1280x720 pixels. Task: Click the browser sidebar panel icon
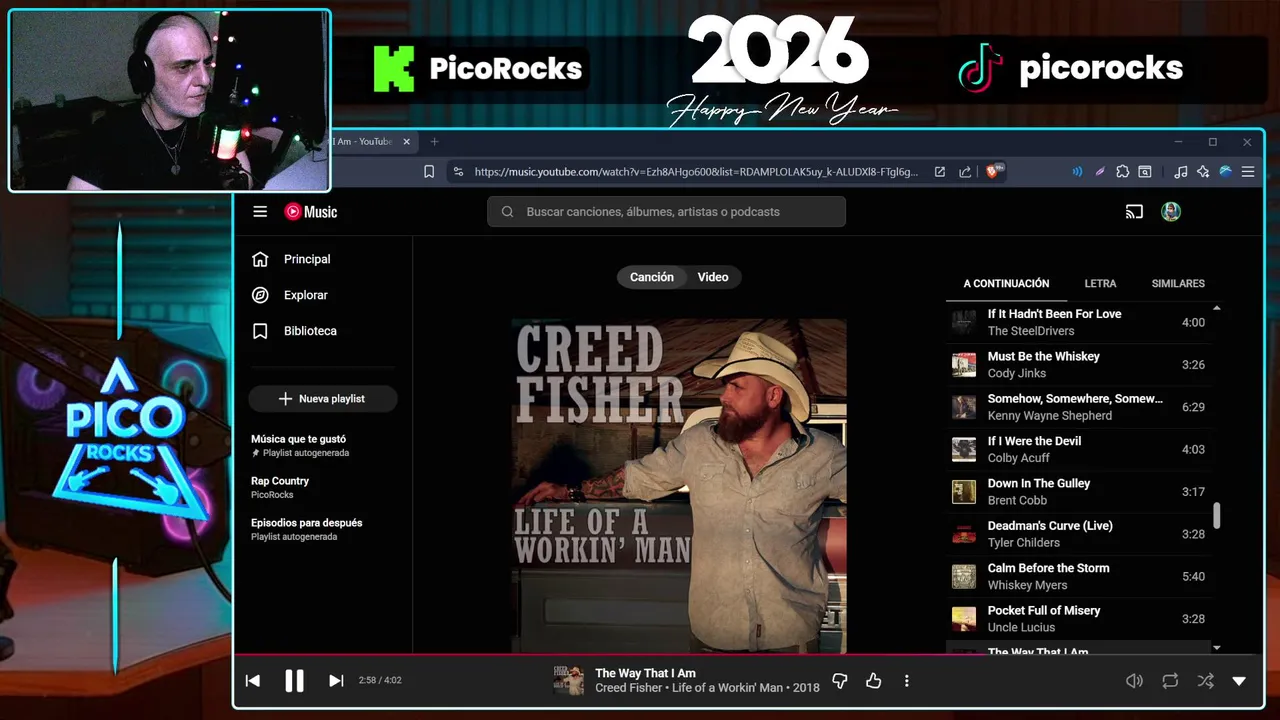coord(1144,172)
